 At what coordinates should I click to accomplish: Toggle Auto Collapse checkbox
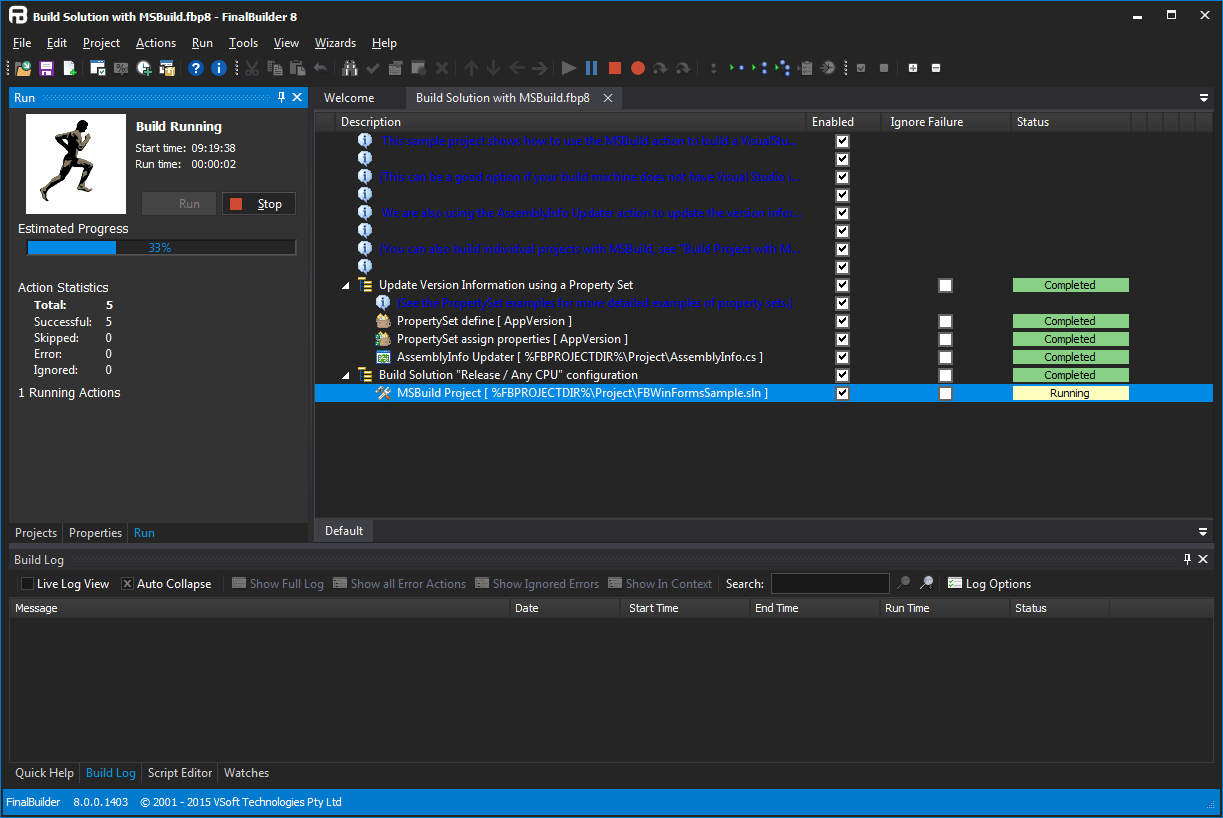coord(127,584)
